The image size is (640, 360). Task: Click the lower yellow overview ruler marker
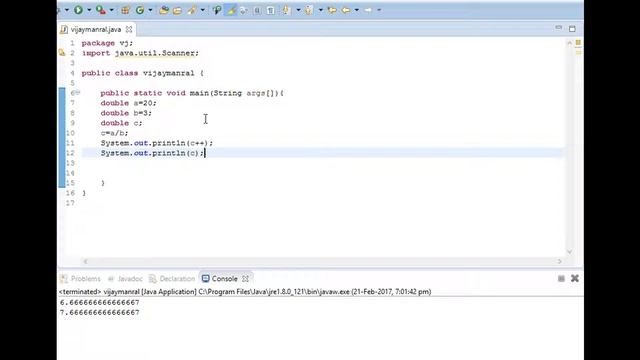[x=578, y=53]
